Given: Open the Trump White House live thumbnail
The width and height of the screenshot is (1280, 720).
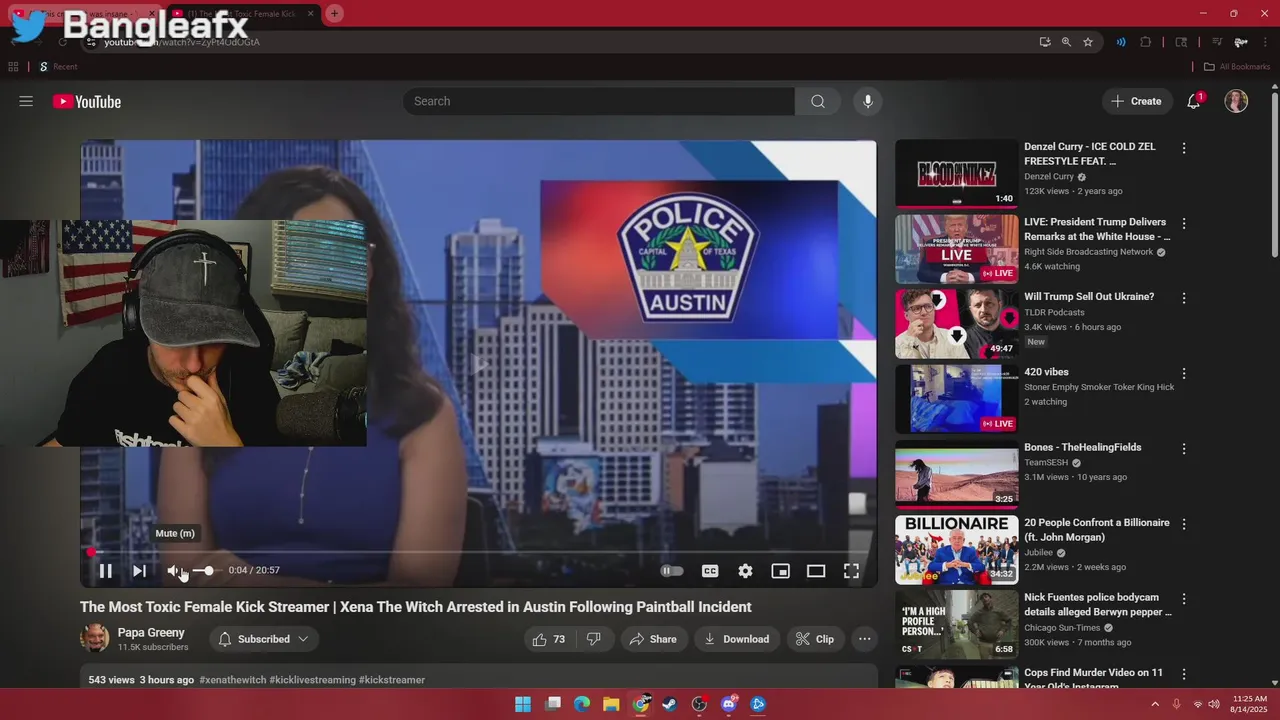Looking at the screenshot, I should [956, 249].
